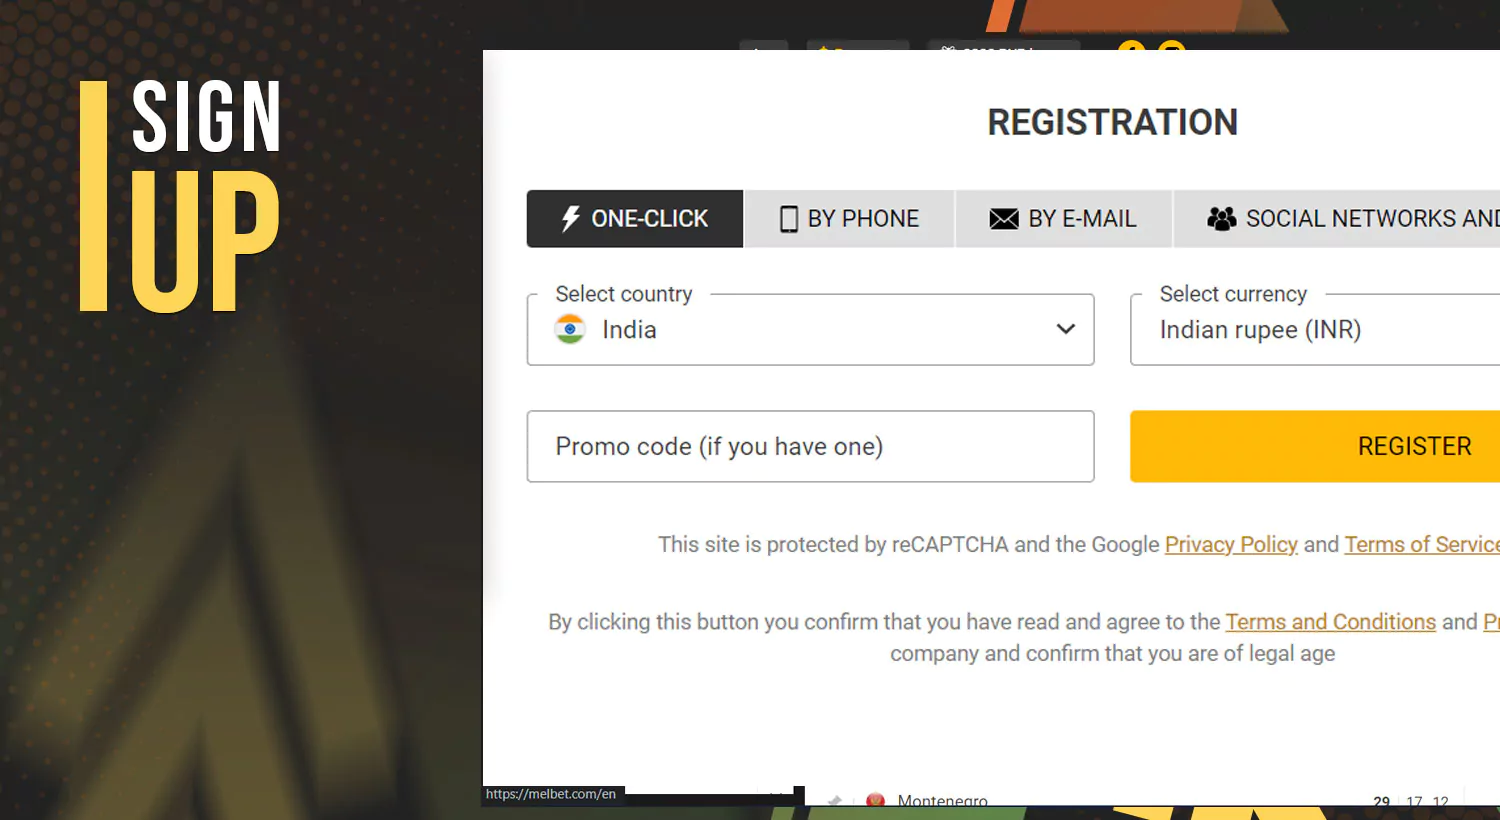Screen dimensions: 1500x820
Task: Click the Montenegro flag icon
Action: [876, 801]
